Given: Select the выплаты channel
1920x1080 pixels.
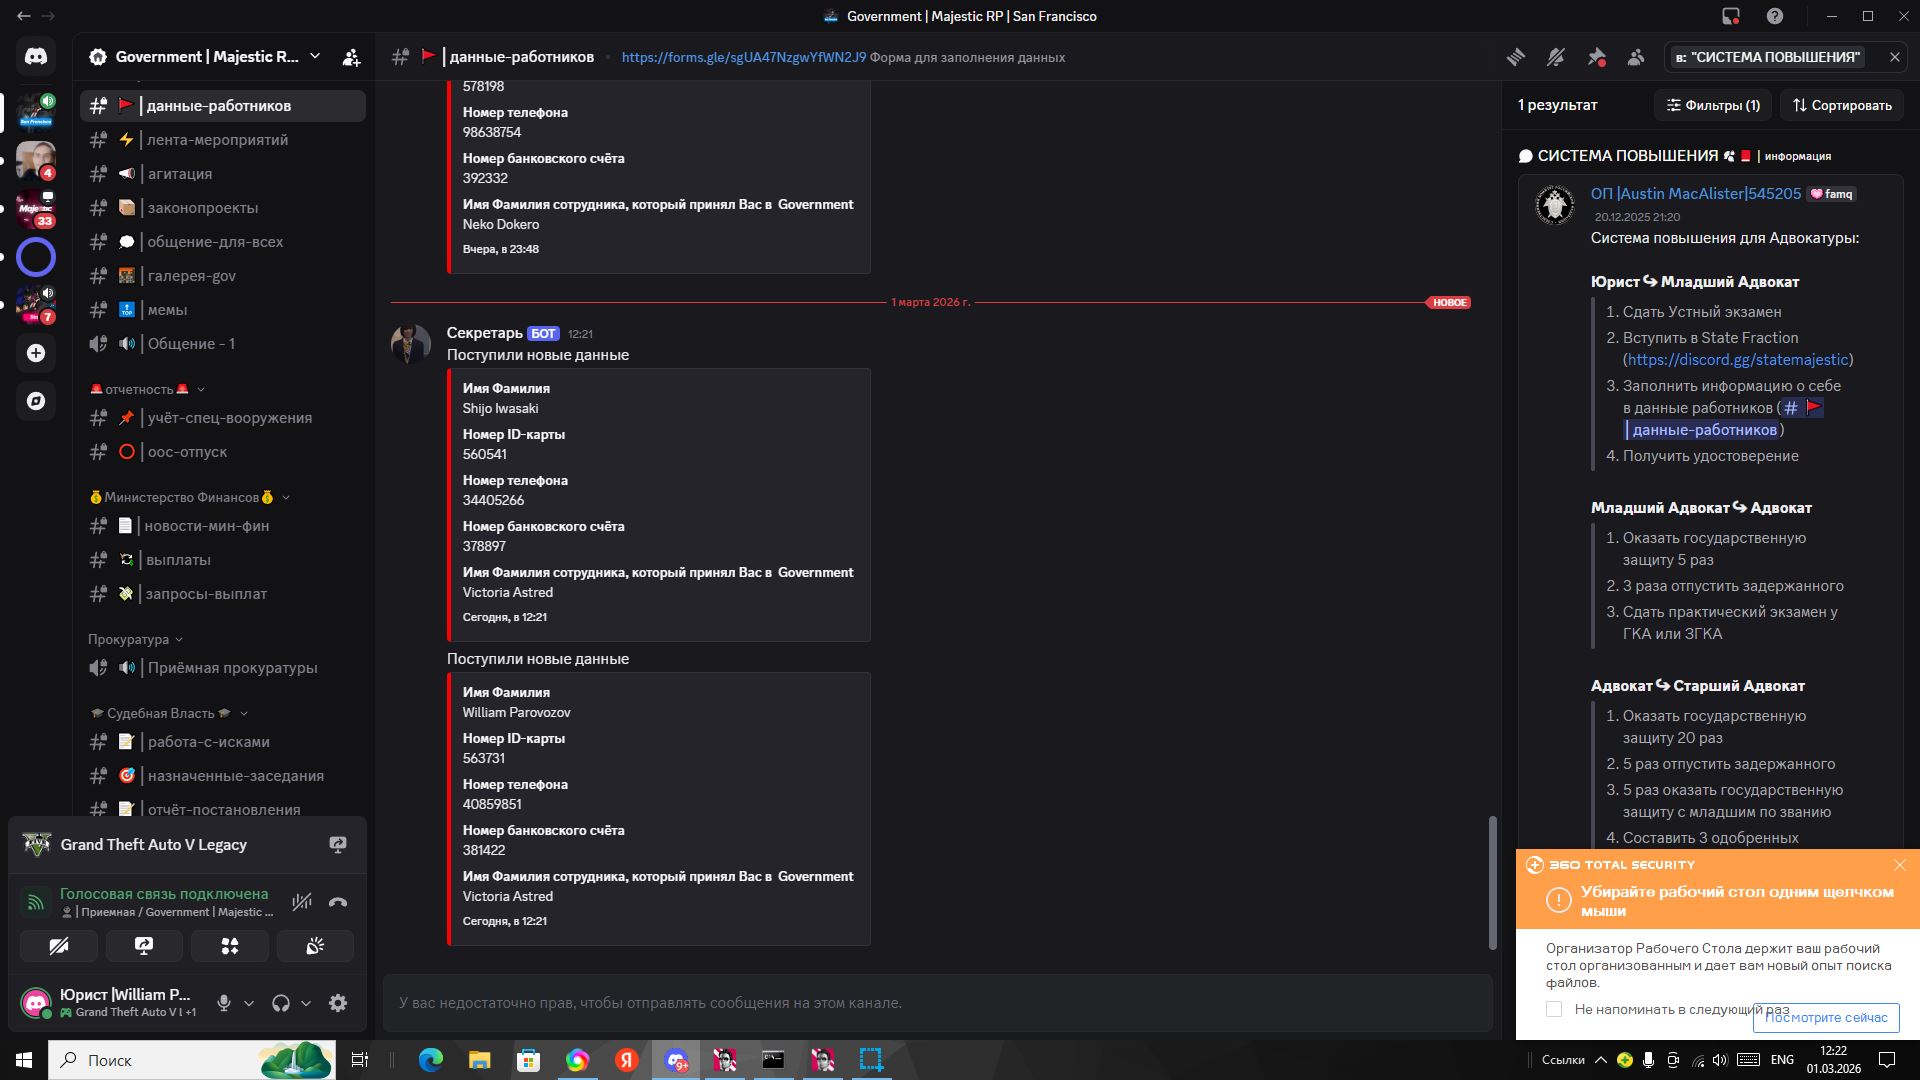Looking at the screenshot, I should click(178, 560).
